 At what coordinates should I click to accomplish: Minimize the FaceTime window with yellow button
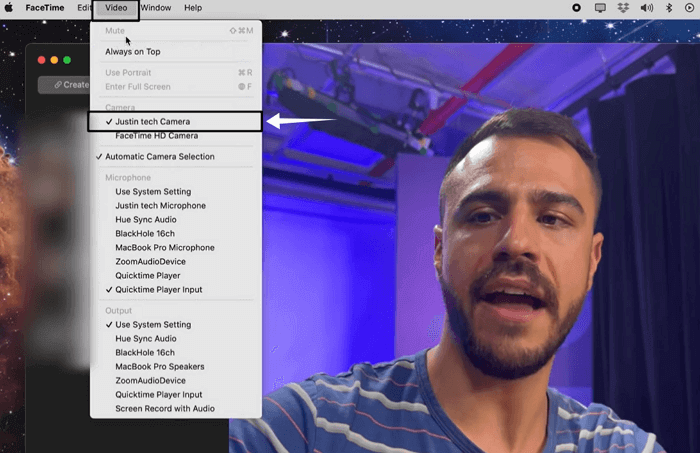pos(54,60)
